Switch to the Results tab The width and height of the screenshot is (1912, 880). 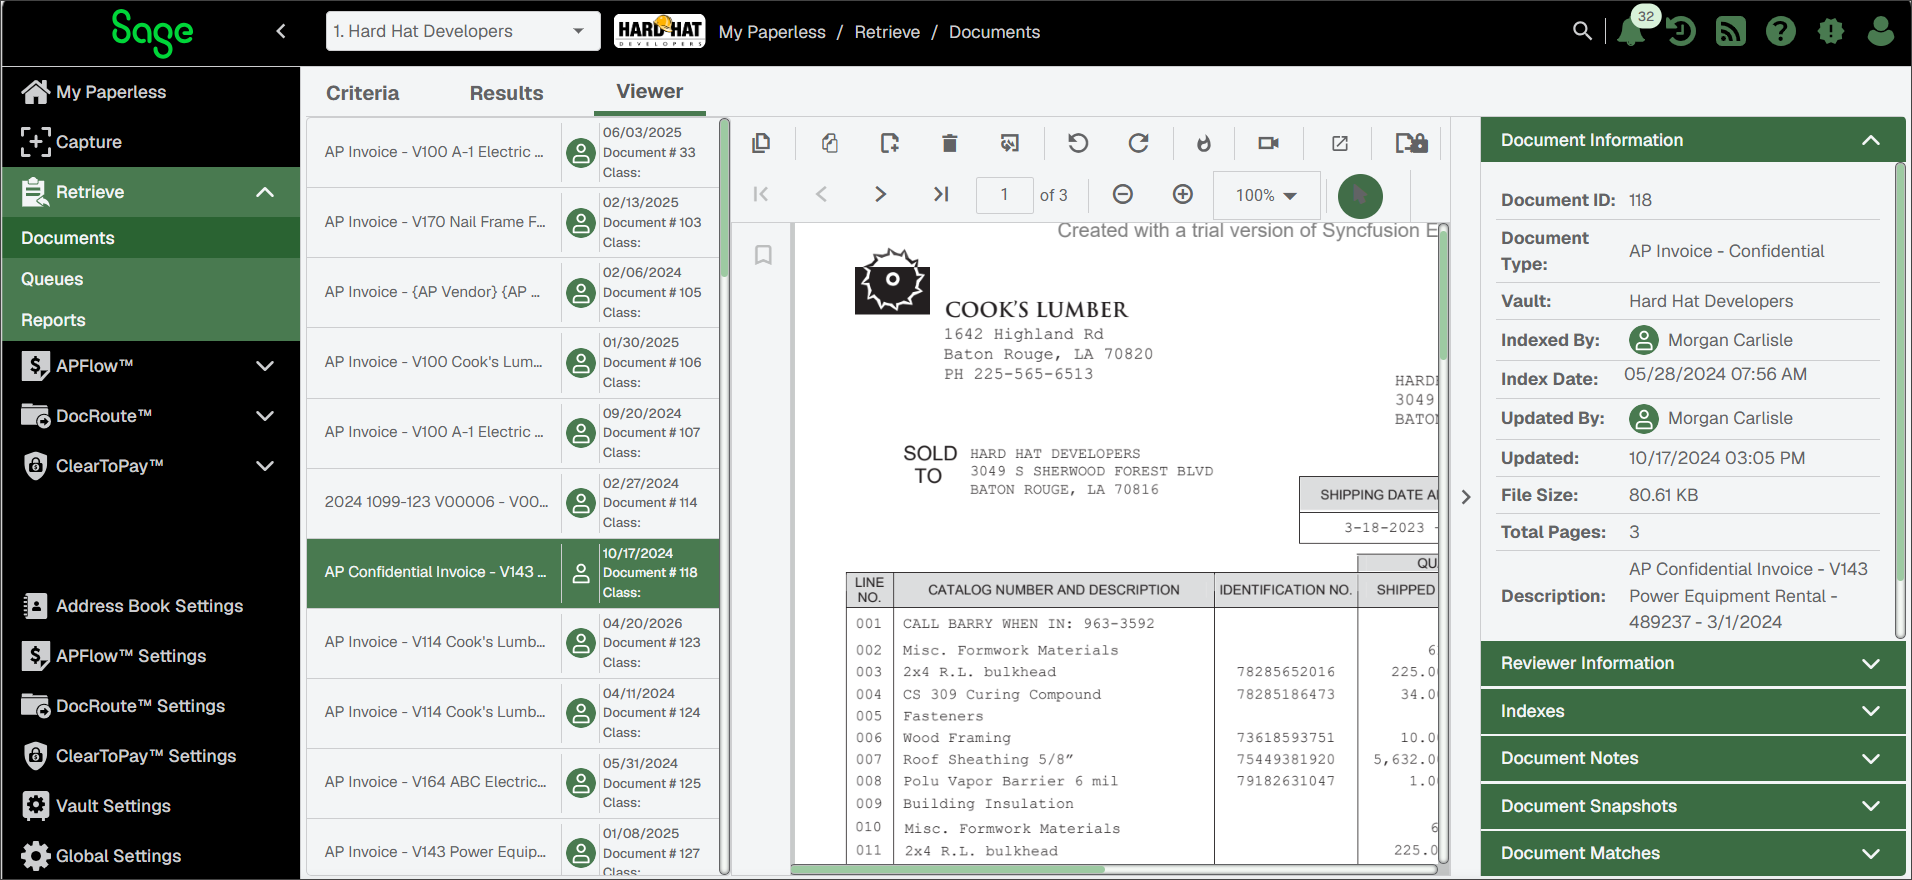pyautogui.click(x=507, y=93)
